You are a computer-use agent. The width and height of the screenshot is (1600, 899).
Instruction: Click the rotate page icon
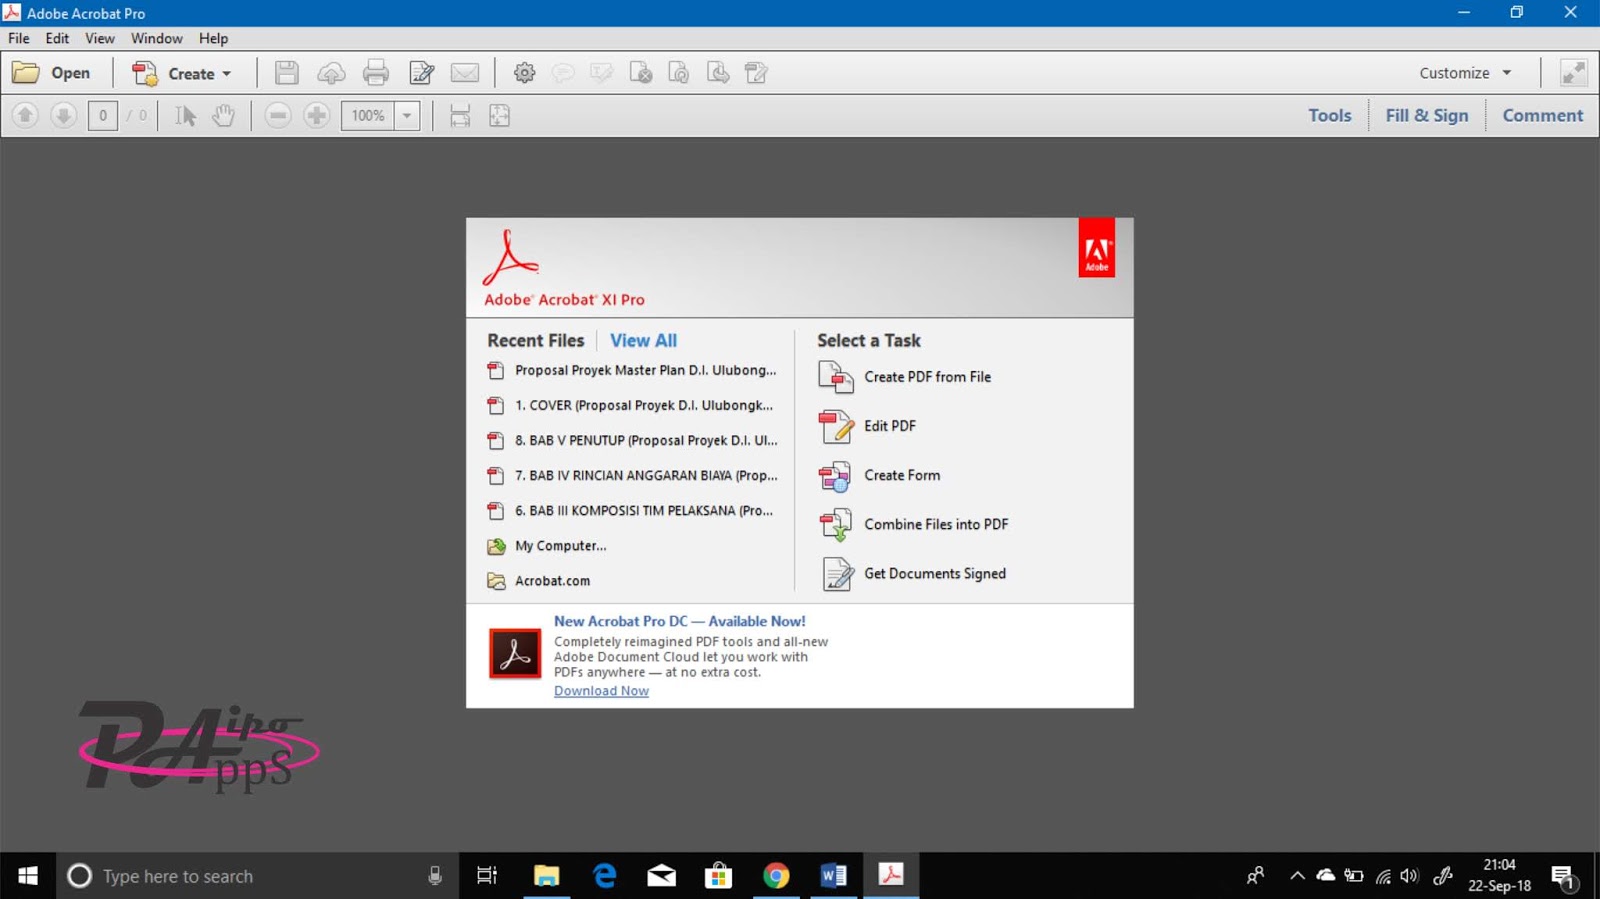click(x=679, y=73)
